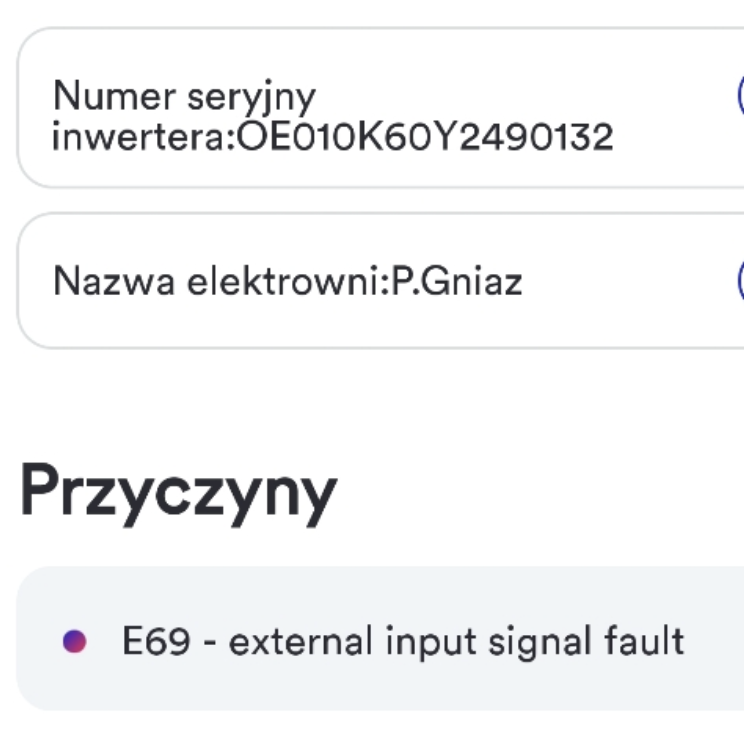Click empty space right of the serial number

click(674, 137)
